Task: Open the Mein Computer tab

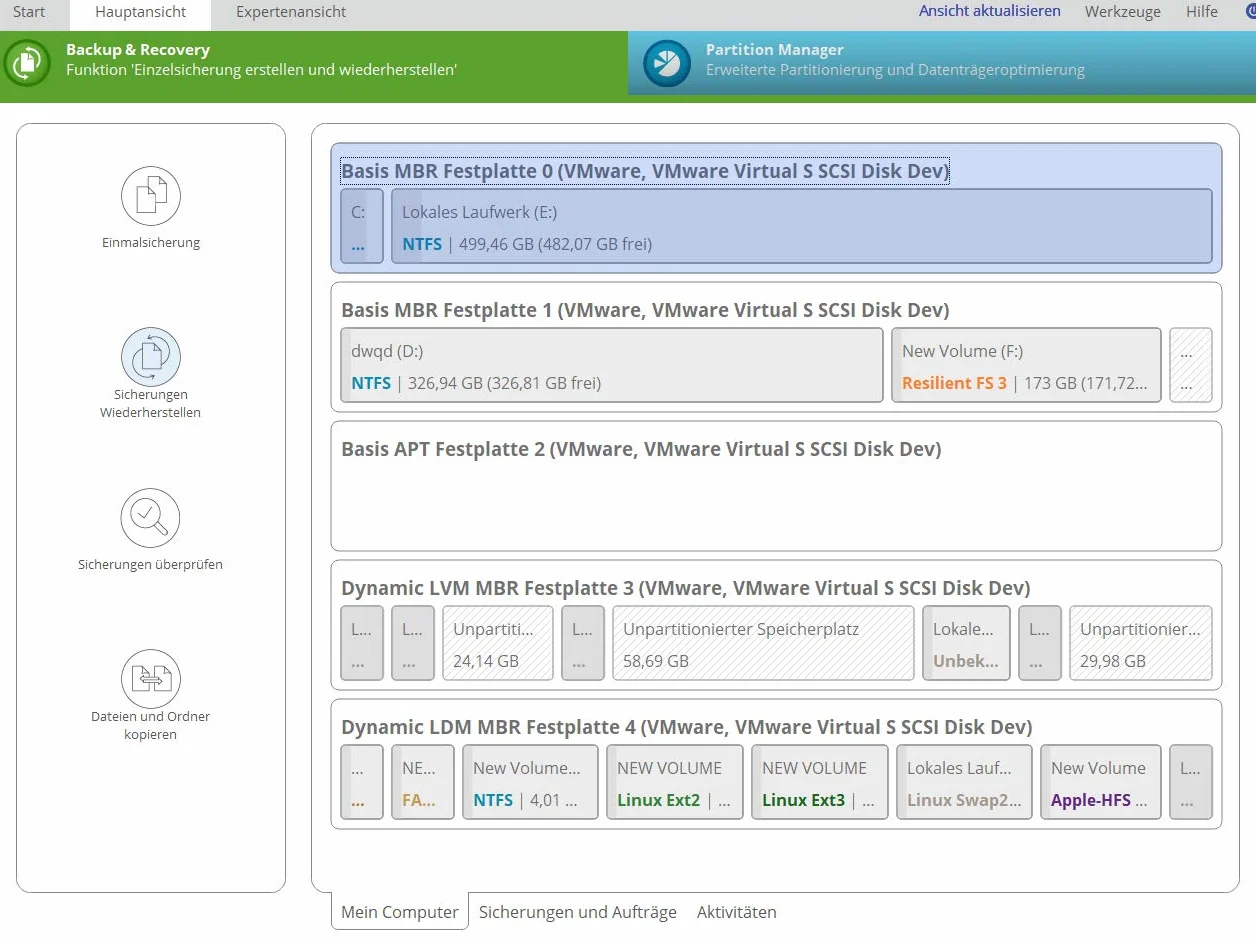Action: click(400, 911)
